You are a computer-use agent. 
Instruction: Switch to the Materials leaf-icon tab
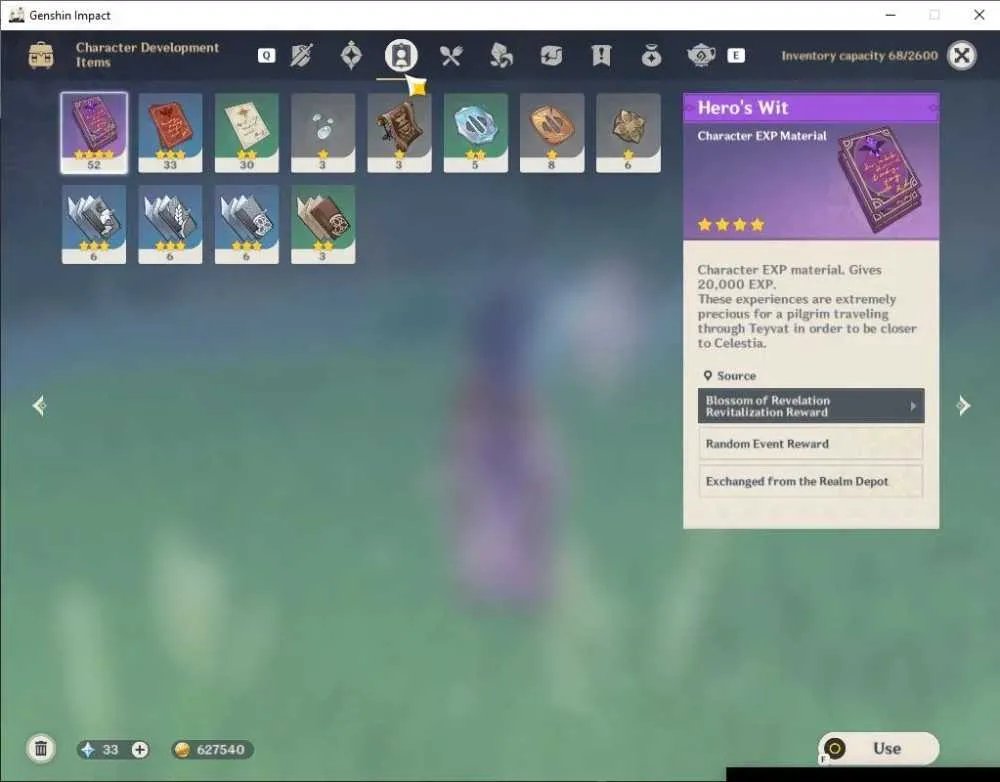[501, 56]
